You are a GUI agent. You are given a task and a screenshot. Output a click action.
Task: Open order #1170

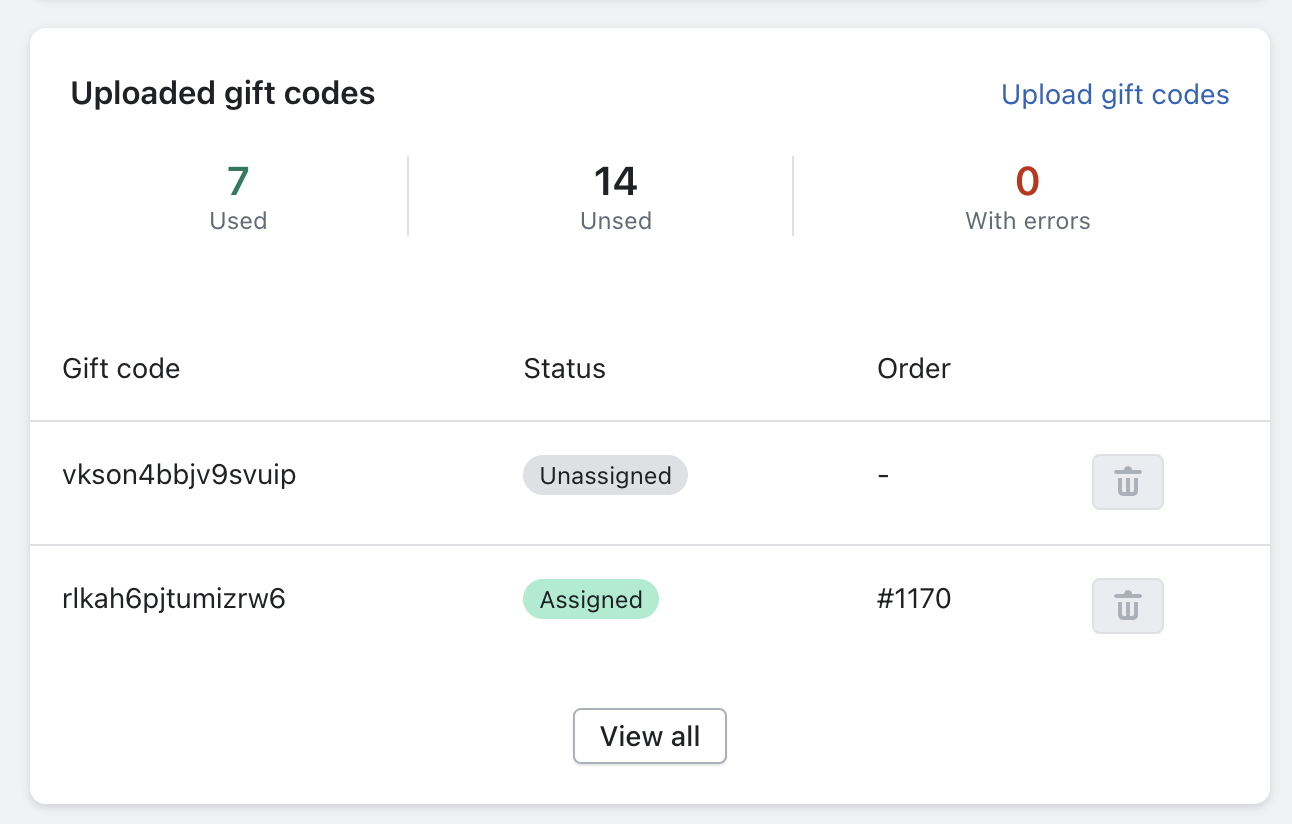tap(914, 598)
